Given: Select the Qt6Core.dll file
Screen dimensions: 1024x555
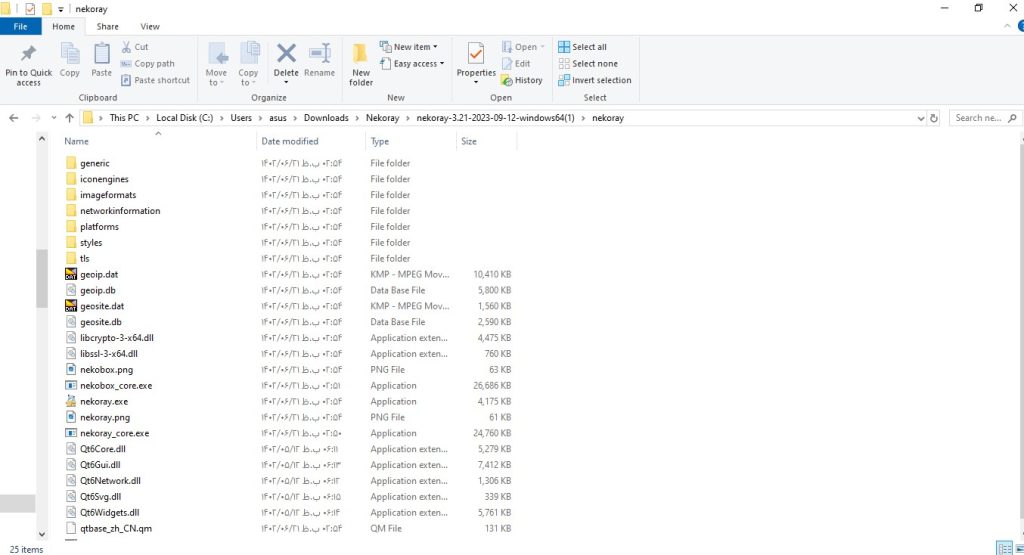Looking at the screenshot, I should point(103,449).
